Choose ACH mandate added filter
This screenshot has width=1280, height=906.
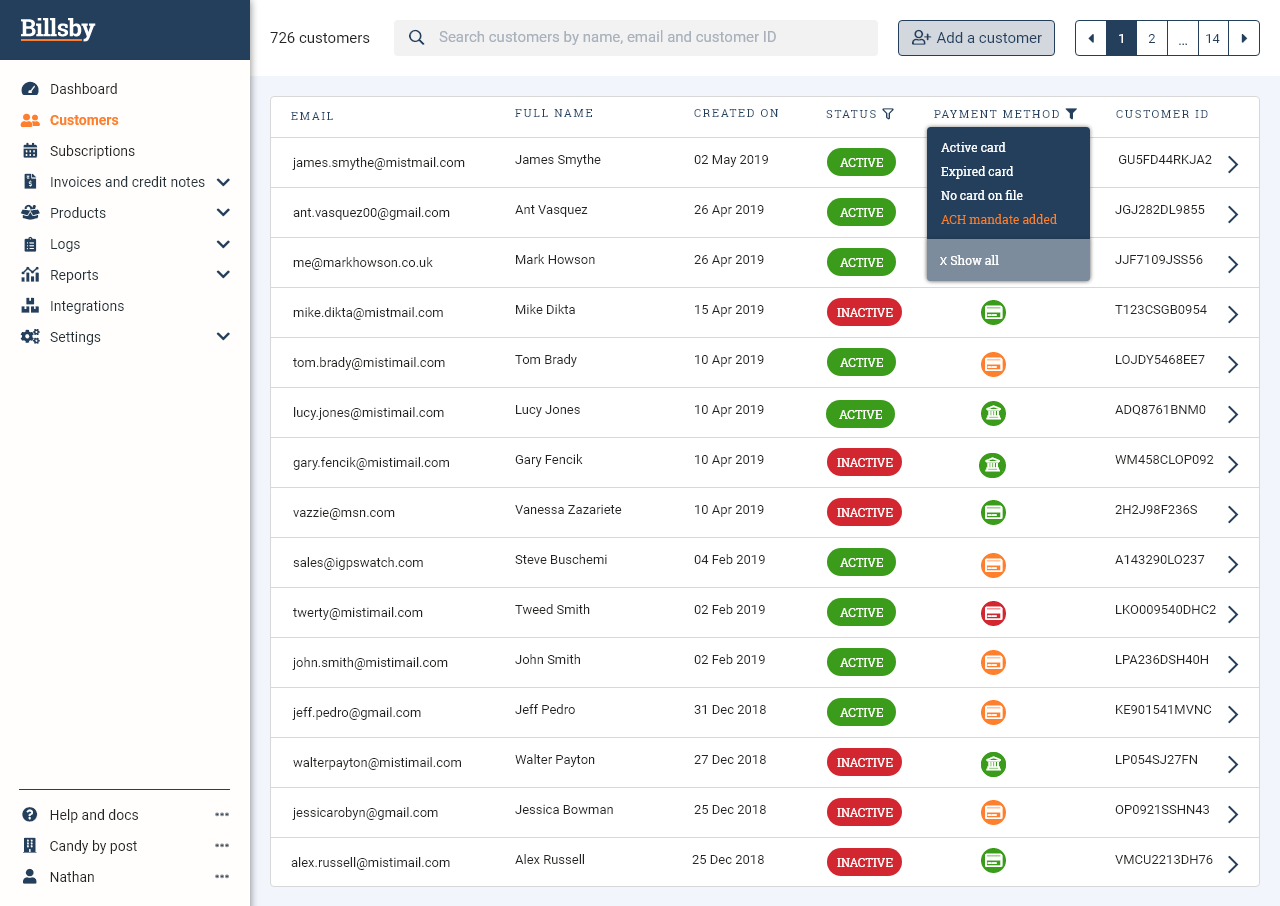(999, 219)
